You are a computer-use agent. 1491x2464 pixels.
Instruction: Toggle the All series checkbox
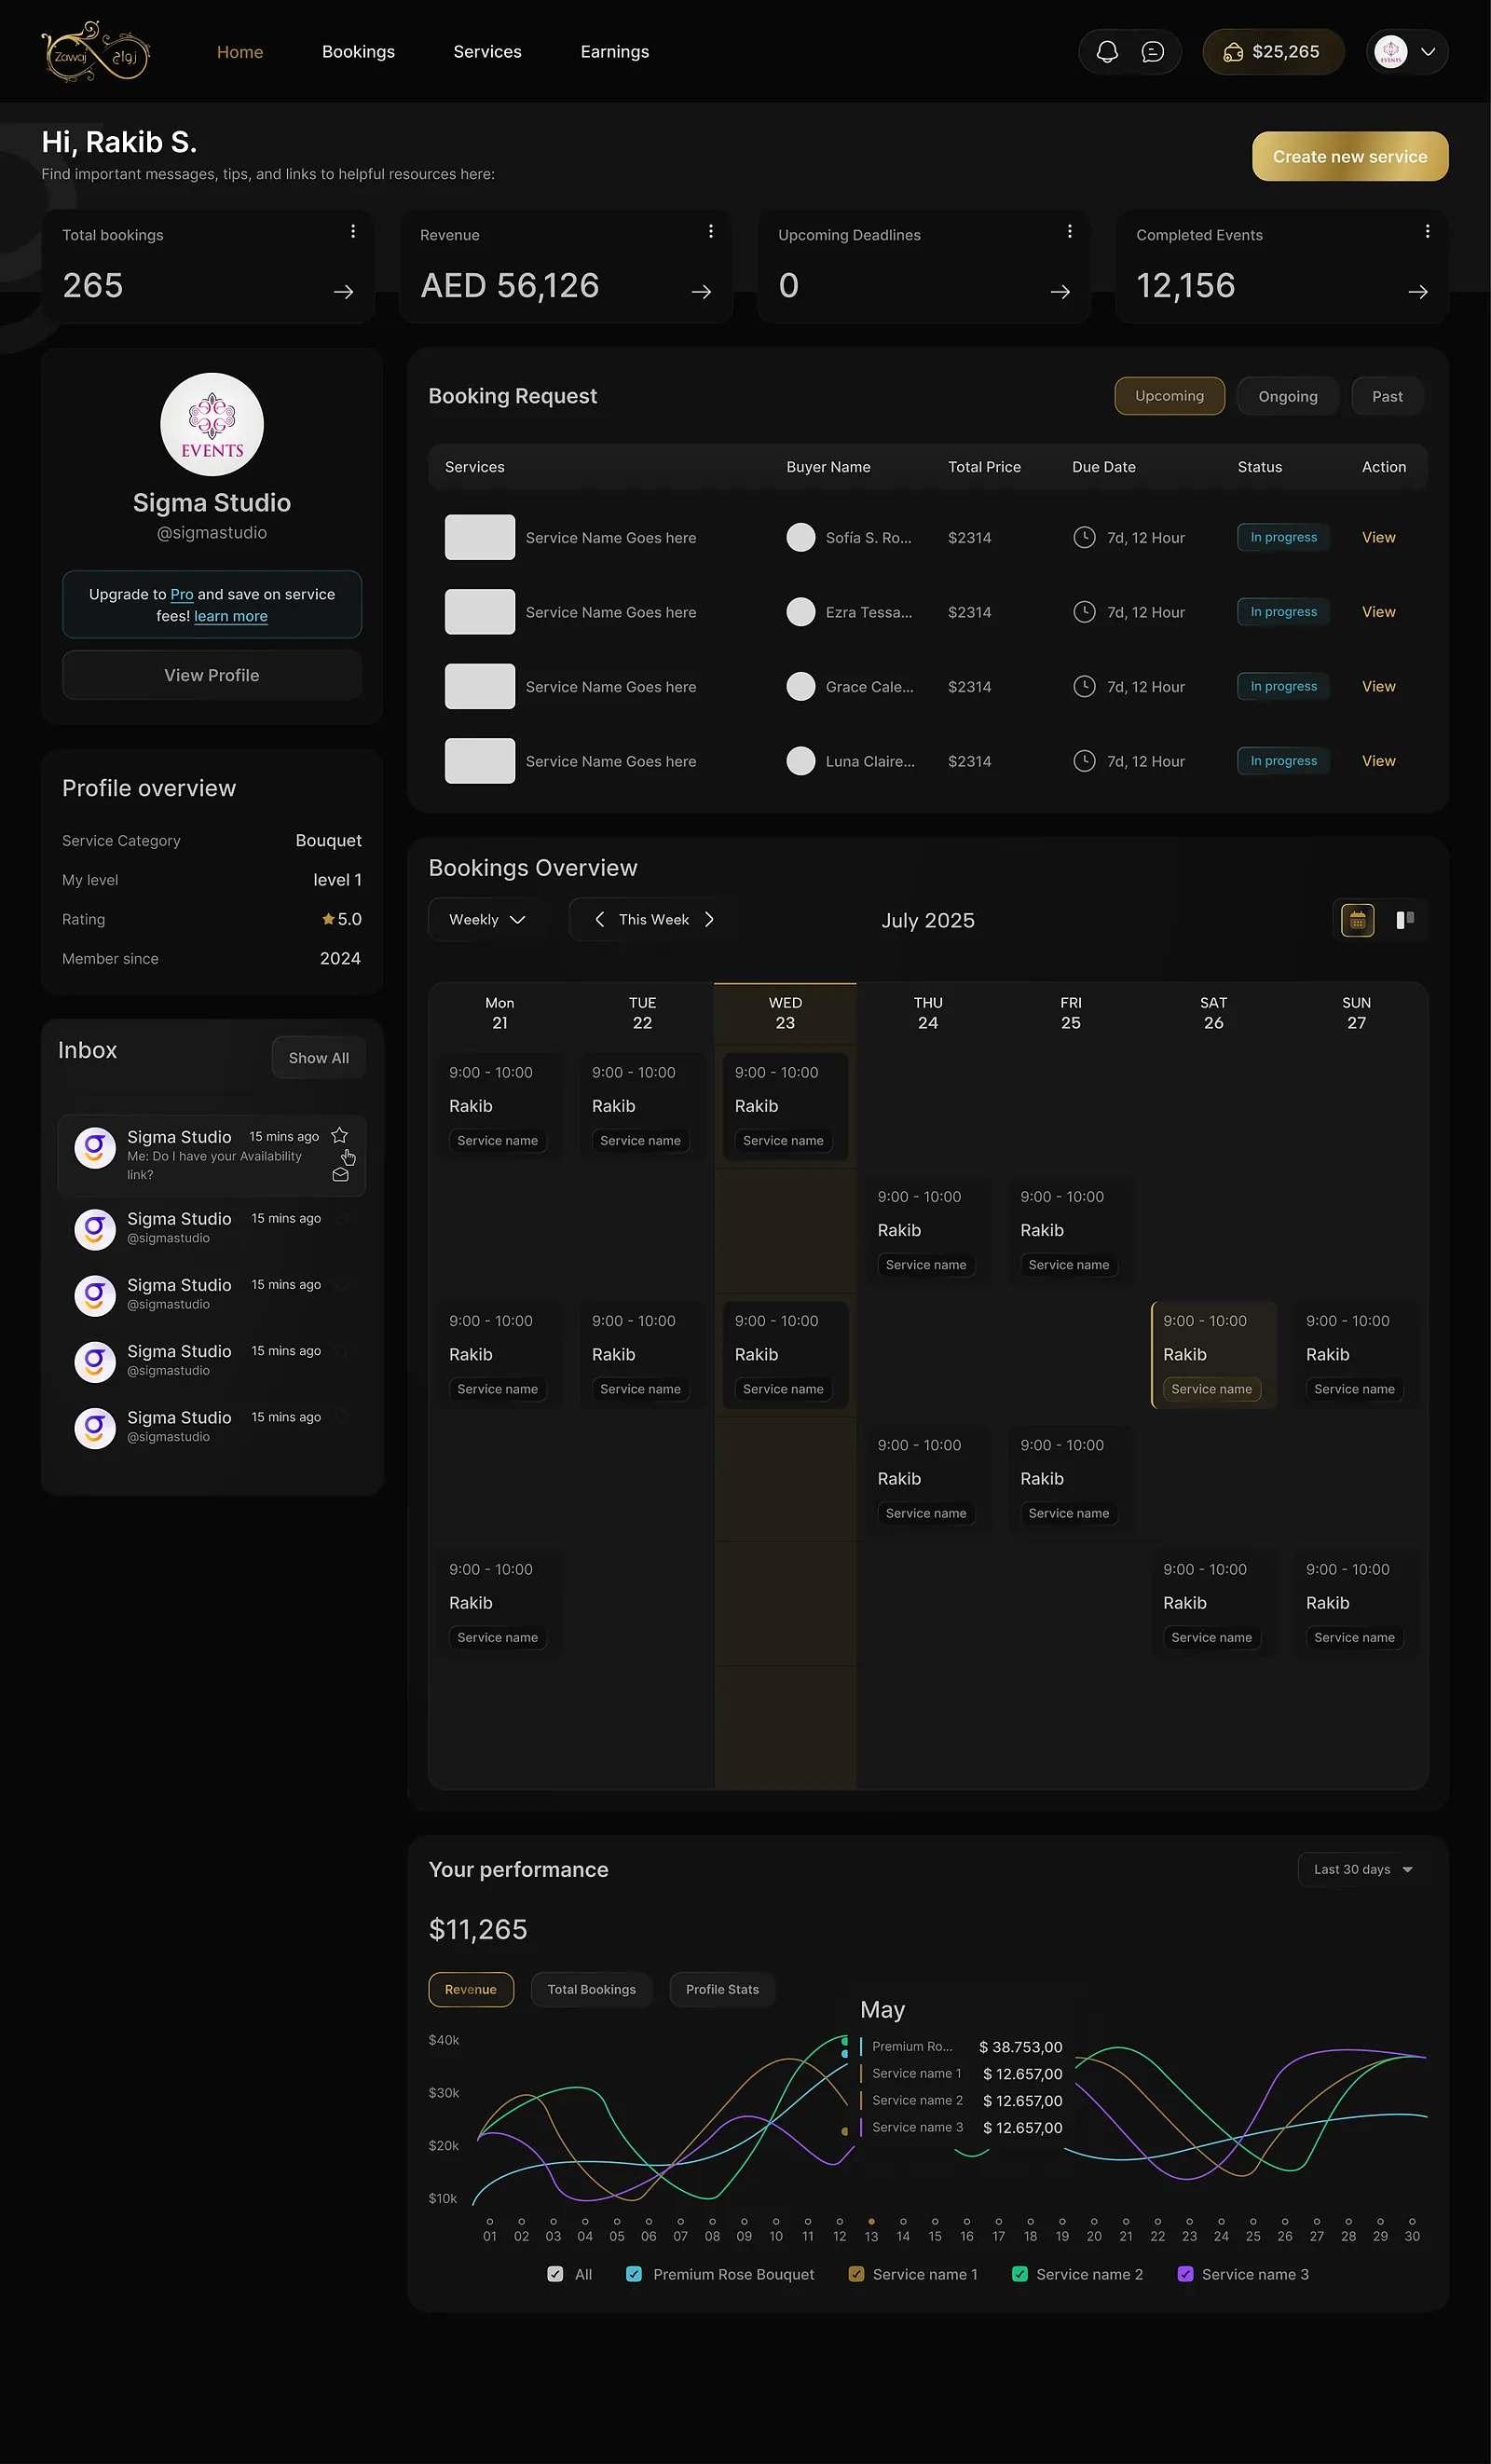[555, 2274]
